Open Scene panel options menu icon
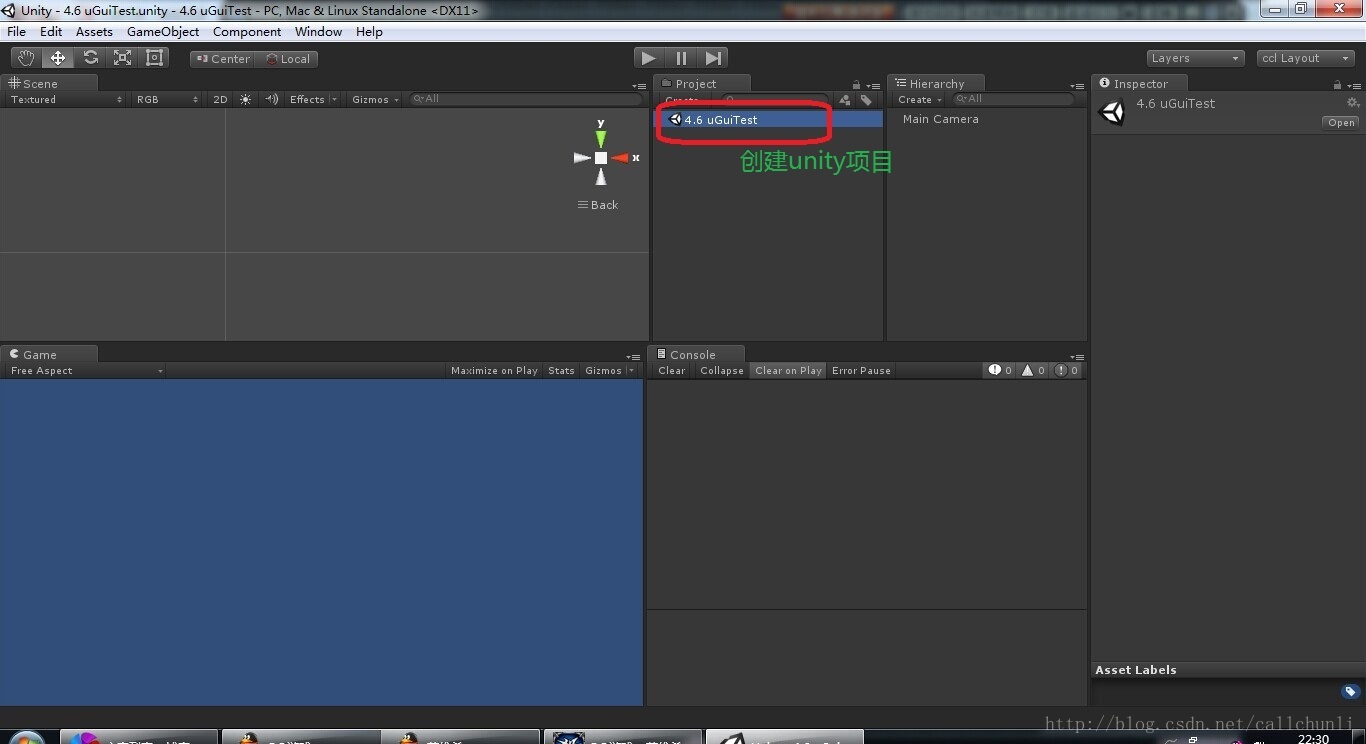The width and height of the screenshot is (1366, 744). [x=639, y=86]
